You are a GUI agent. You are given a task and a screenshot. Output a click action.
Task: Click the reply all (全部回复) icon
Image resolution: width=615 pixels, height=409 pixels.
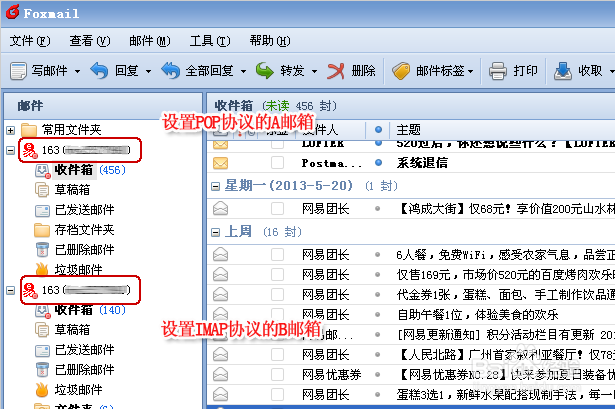pyautogui.click(x=170, y=71)
